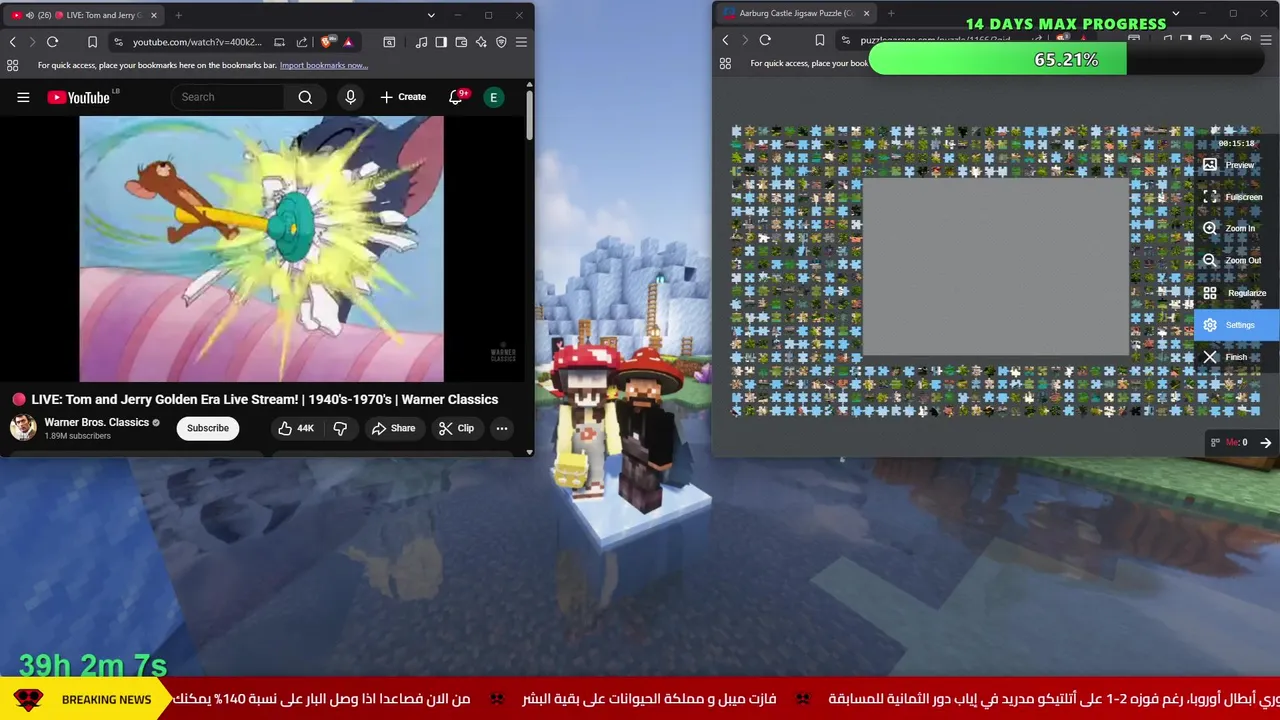Go to the YouTube home logo
1280x720 pixels.
78,97
